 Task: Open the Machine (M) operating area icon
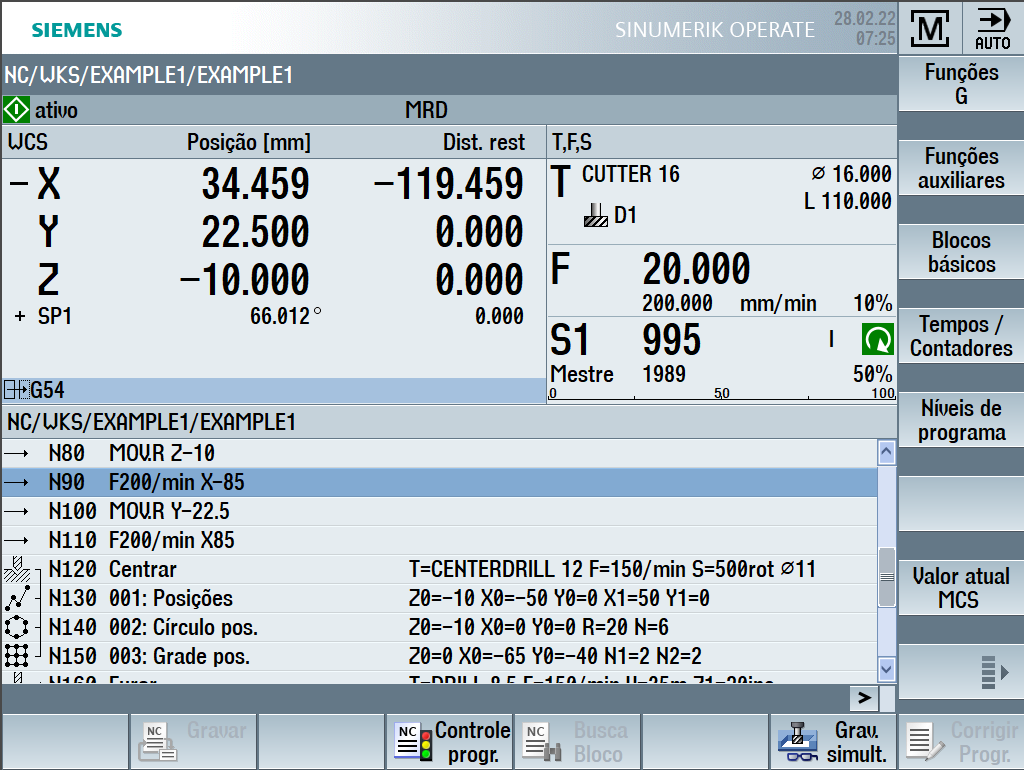coord(930,28)
